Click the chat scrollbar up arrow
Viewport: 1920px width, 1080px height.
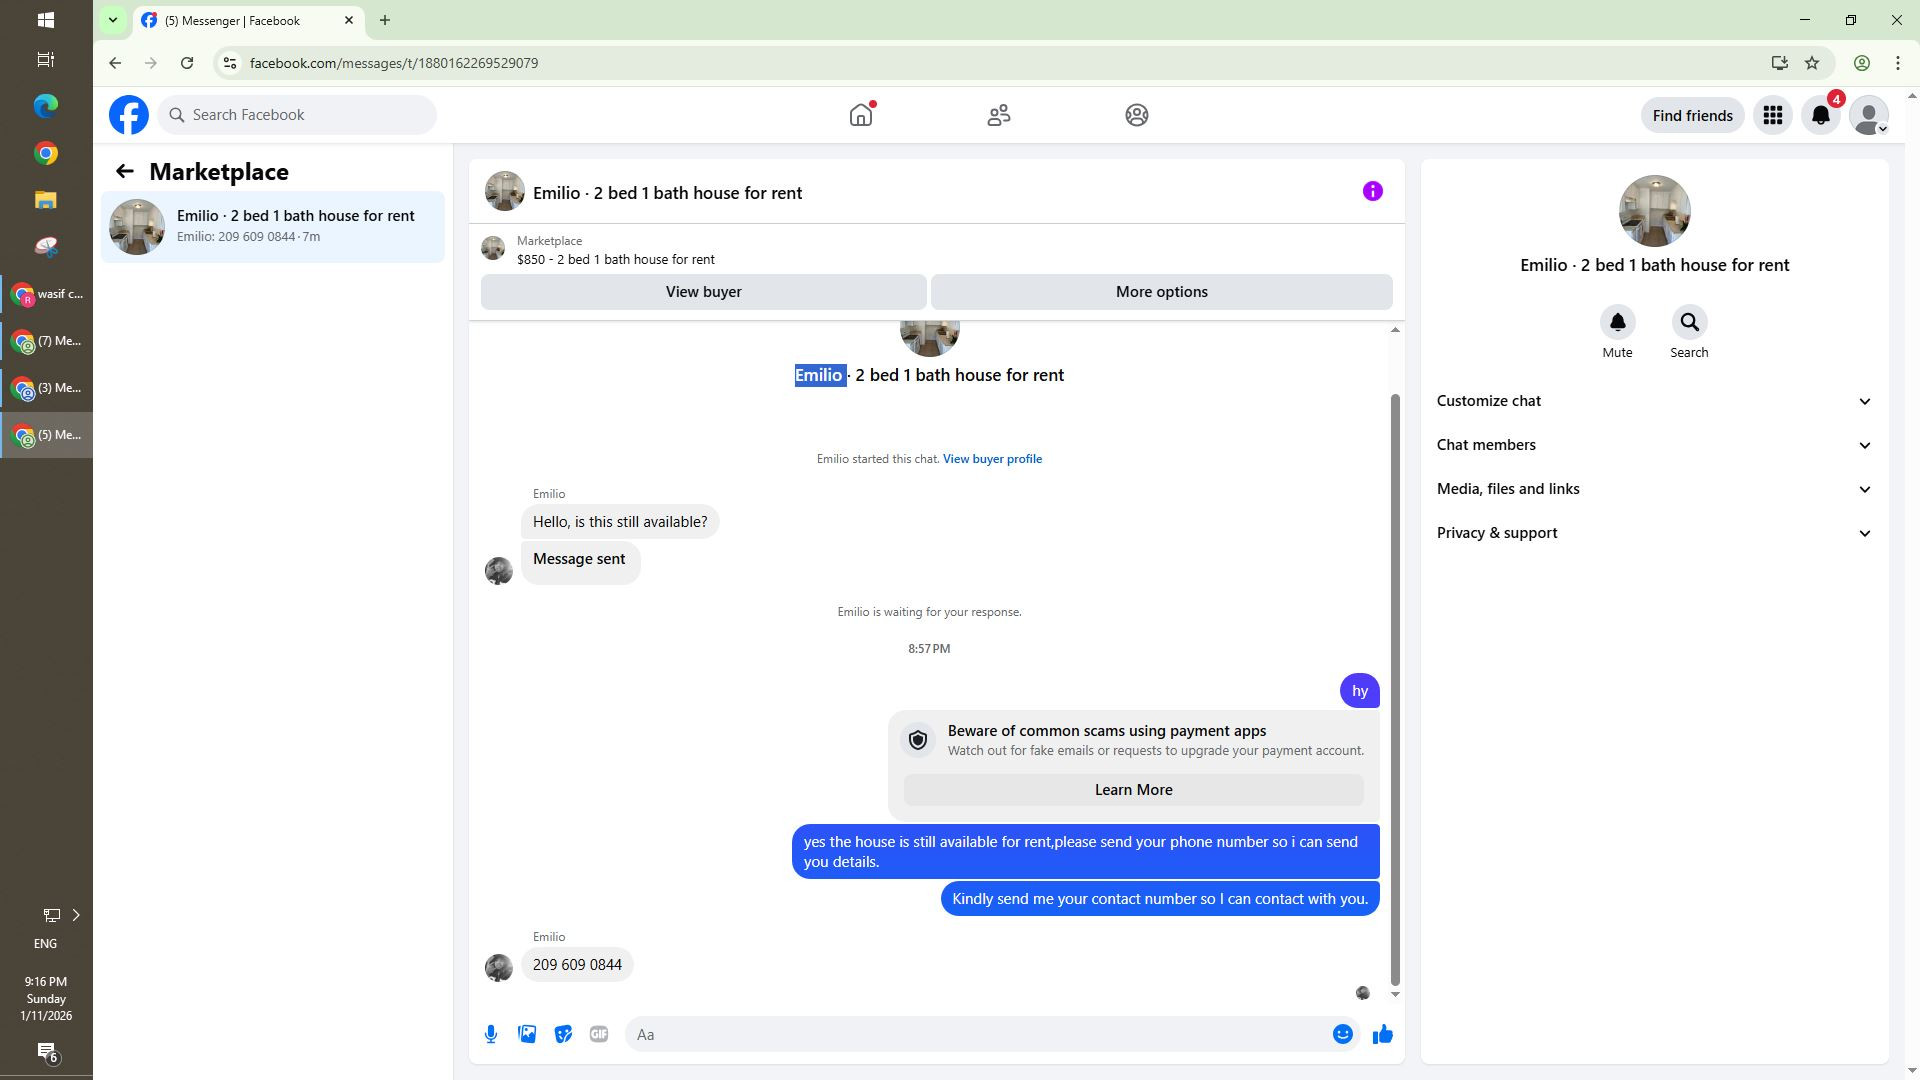coord(1395,330)
